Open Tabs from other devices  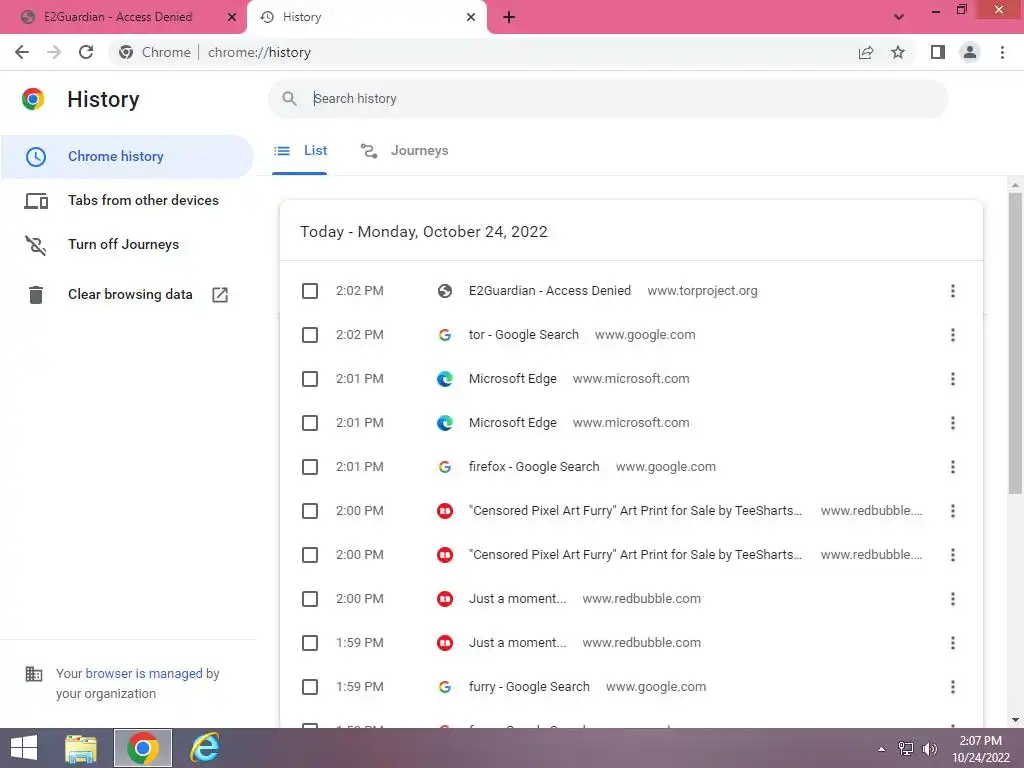click(x=127, y=200)
